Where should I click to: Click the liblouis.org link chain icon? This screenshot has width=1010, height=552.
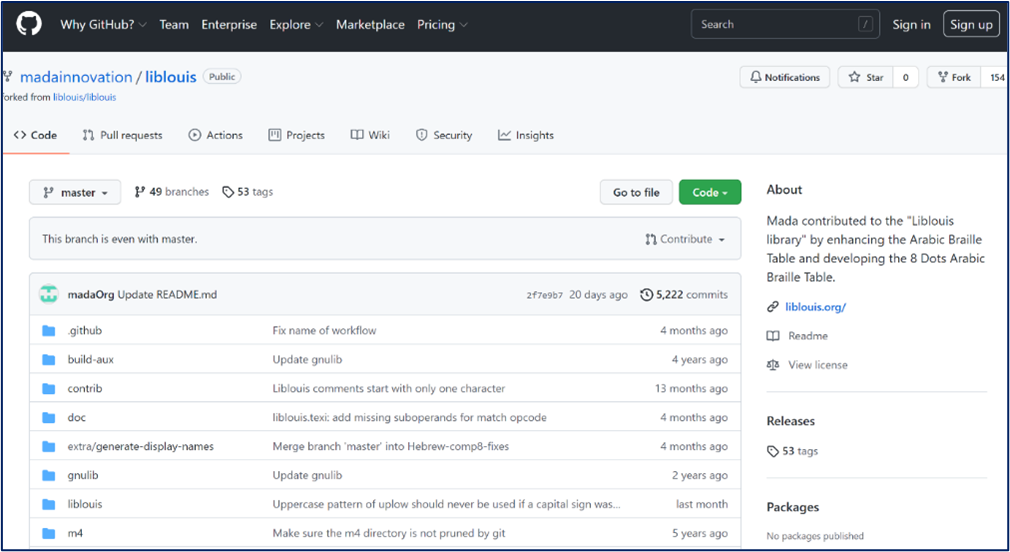click(773, 307)
